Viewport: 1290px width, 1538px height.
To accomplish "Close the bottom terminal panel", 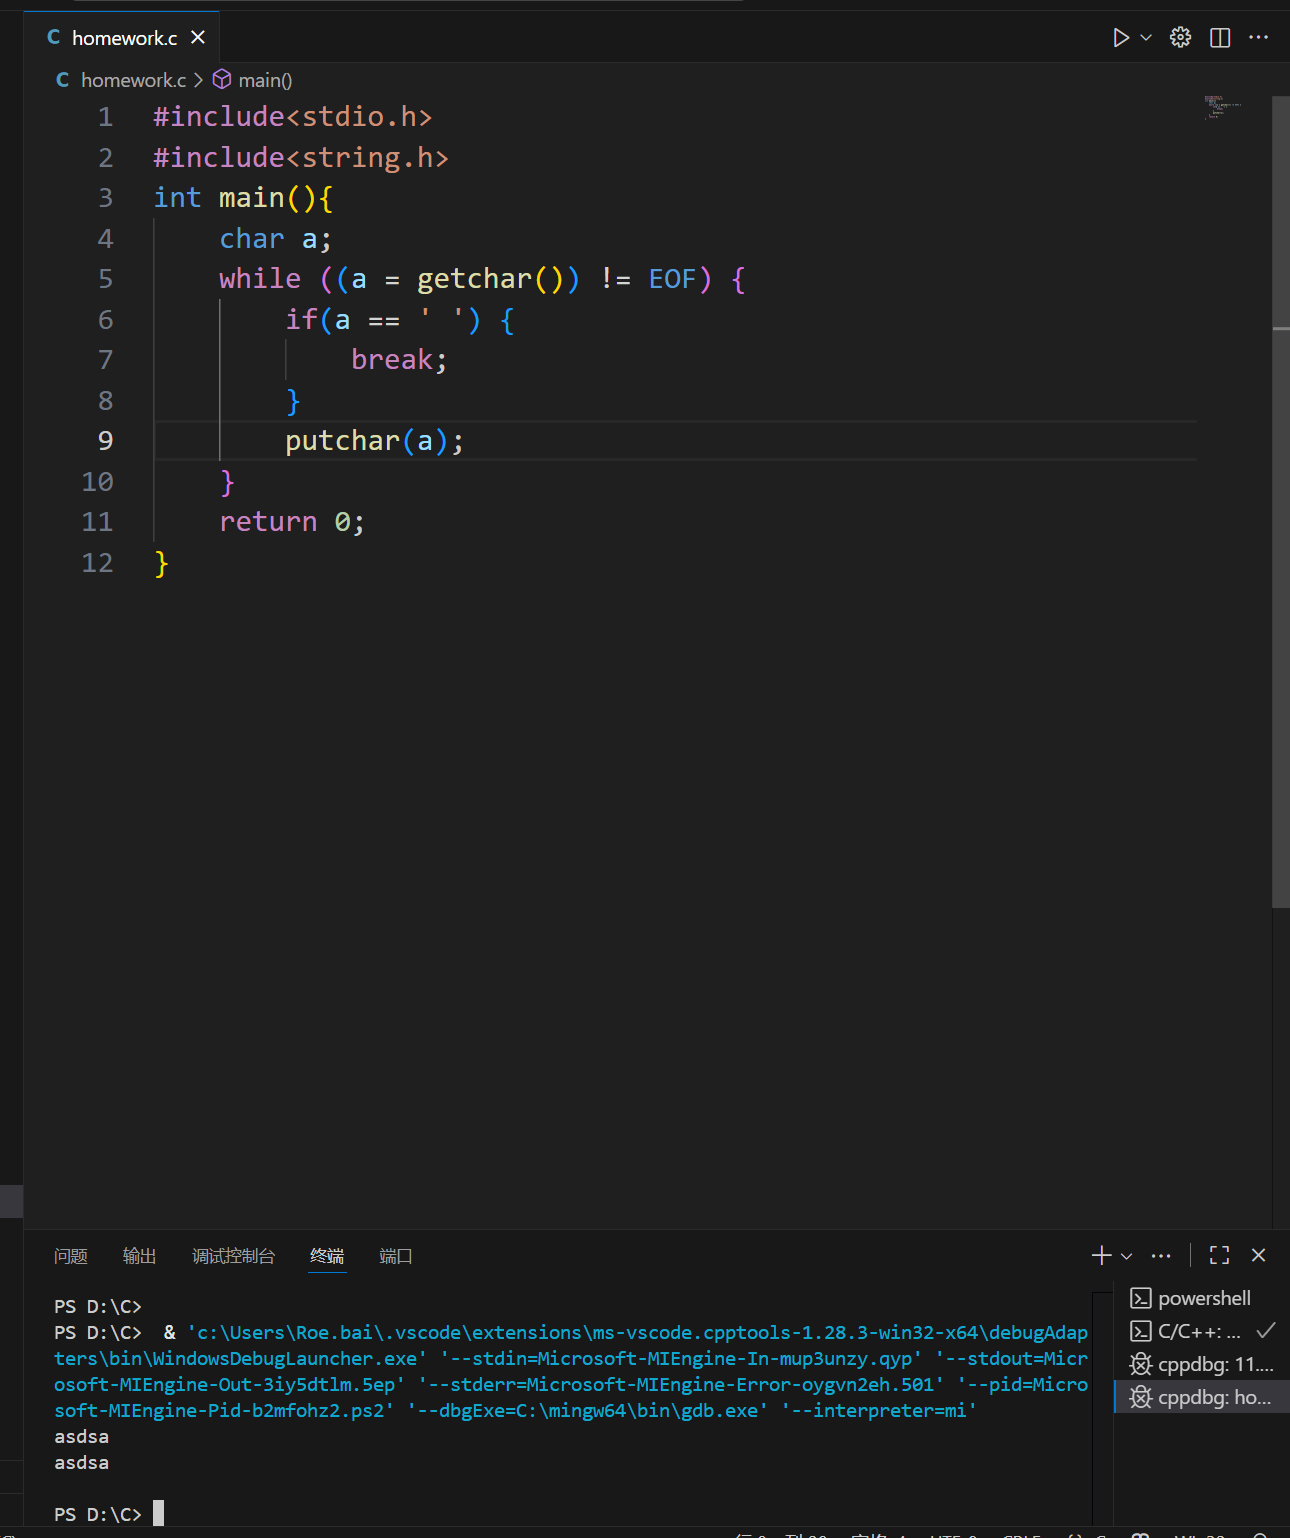I will (1259, 1255).
